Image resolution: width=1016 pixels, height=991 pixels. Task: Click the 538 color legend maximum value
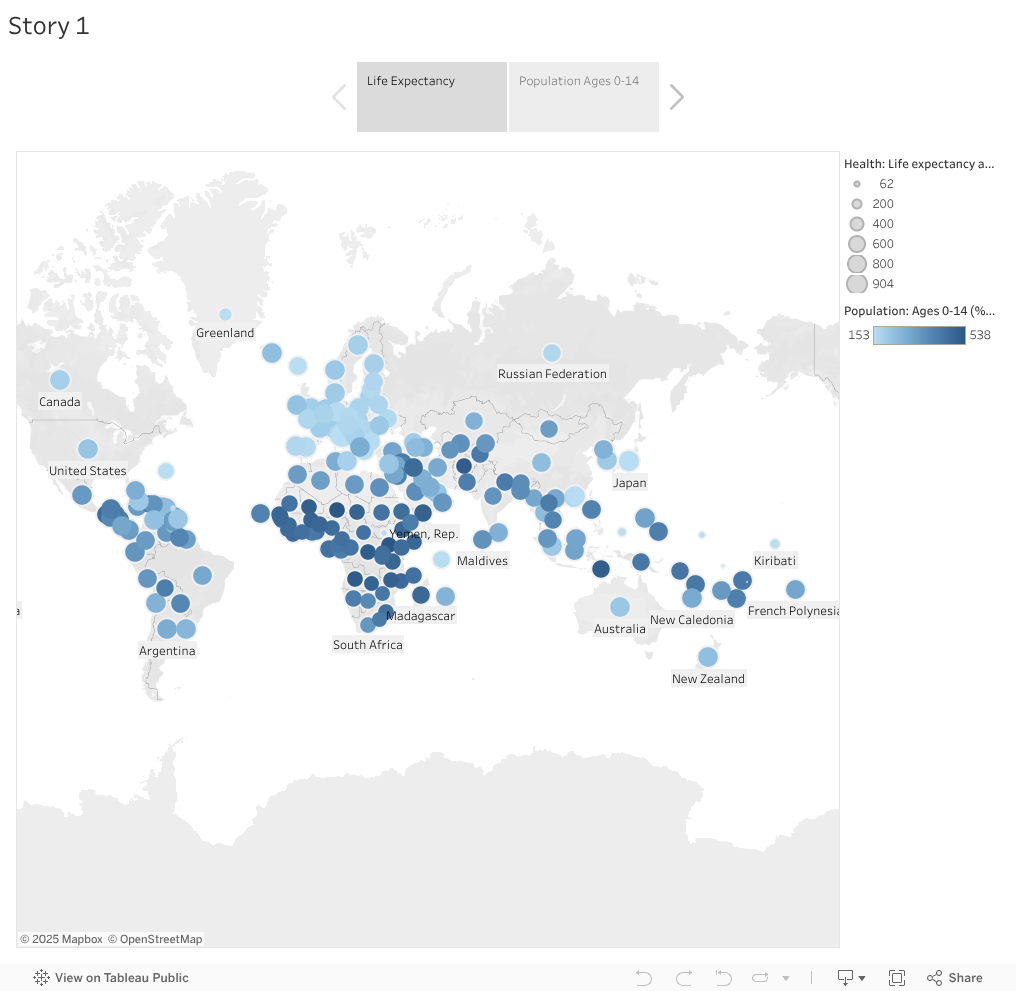(x=980, y=335)
